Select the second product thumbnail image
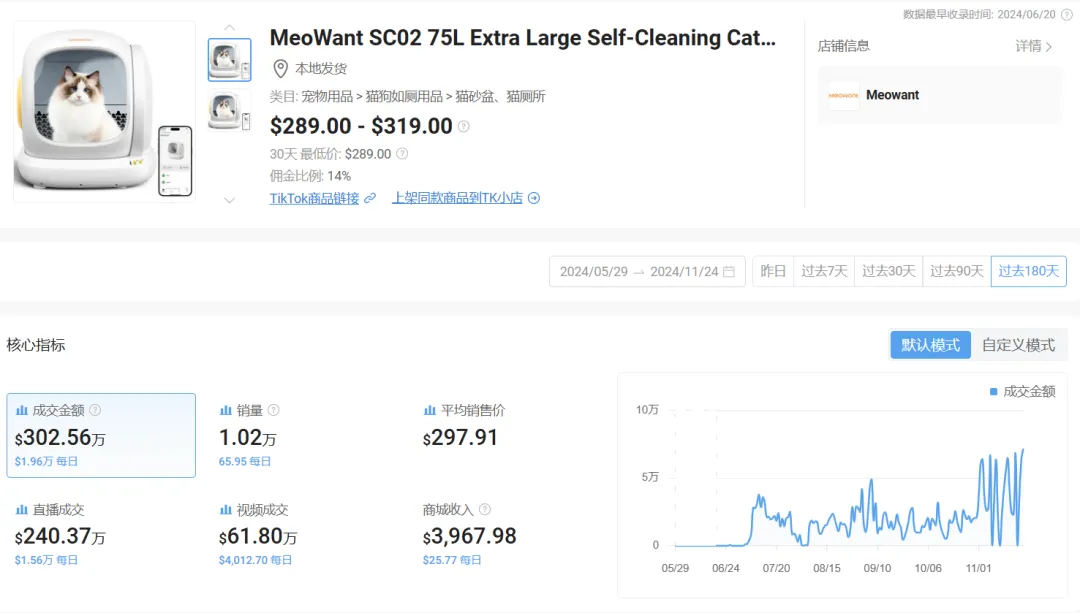Viewport: 1080px width, 613px height. (x=229, y=109)
